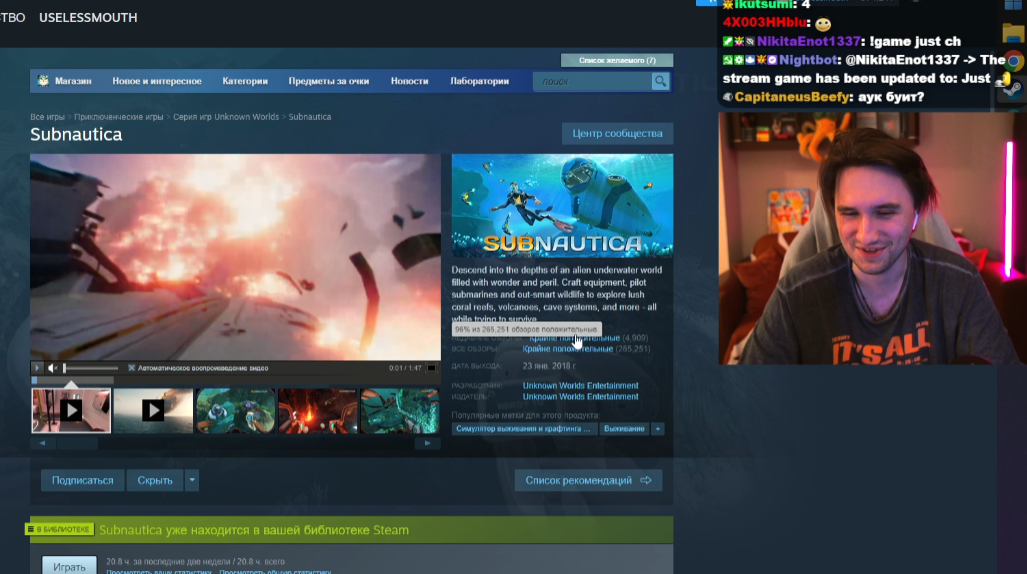Open the Лаборатории menu
Screen dimensions: 1027x574
pyautogui.click(x=479, y=81)
